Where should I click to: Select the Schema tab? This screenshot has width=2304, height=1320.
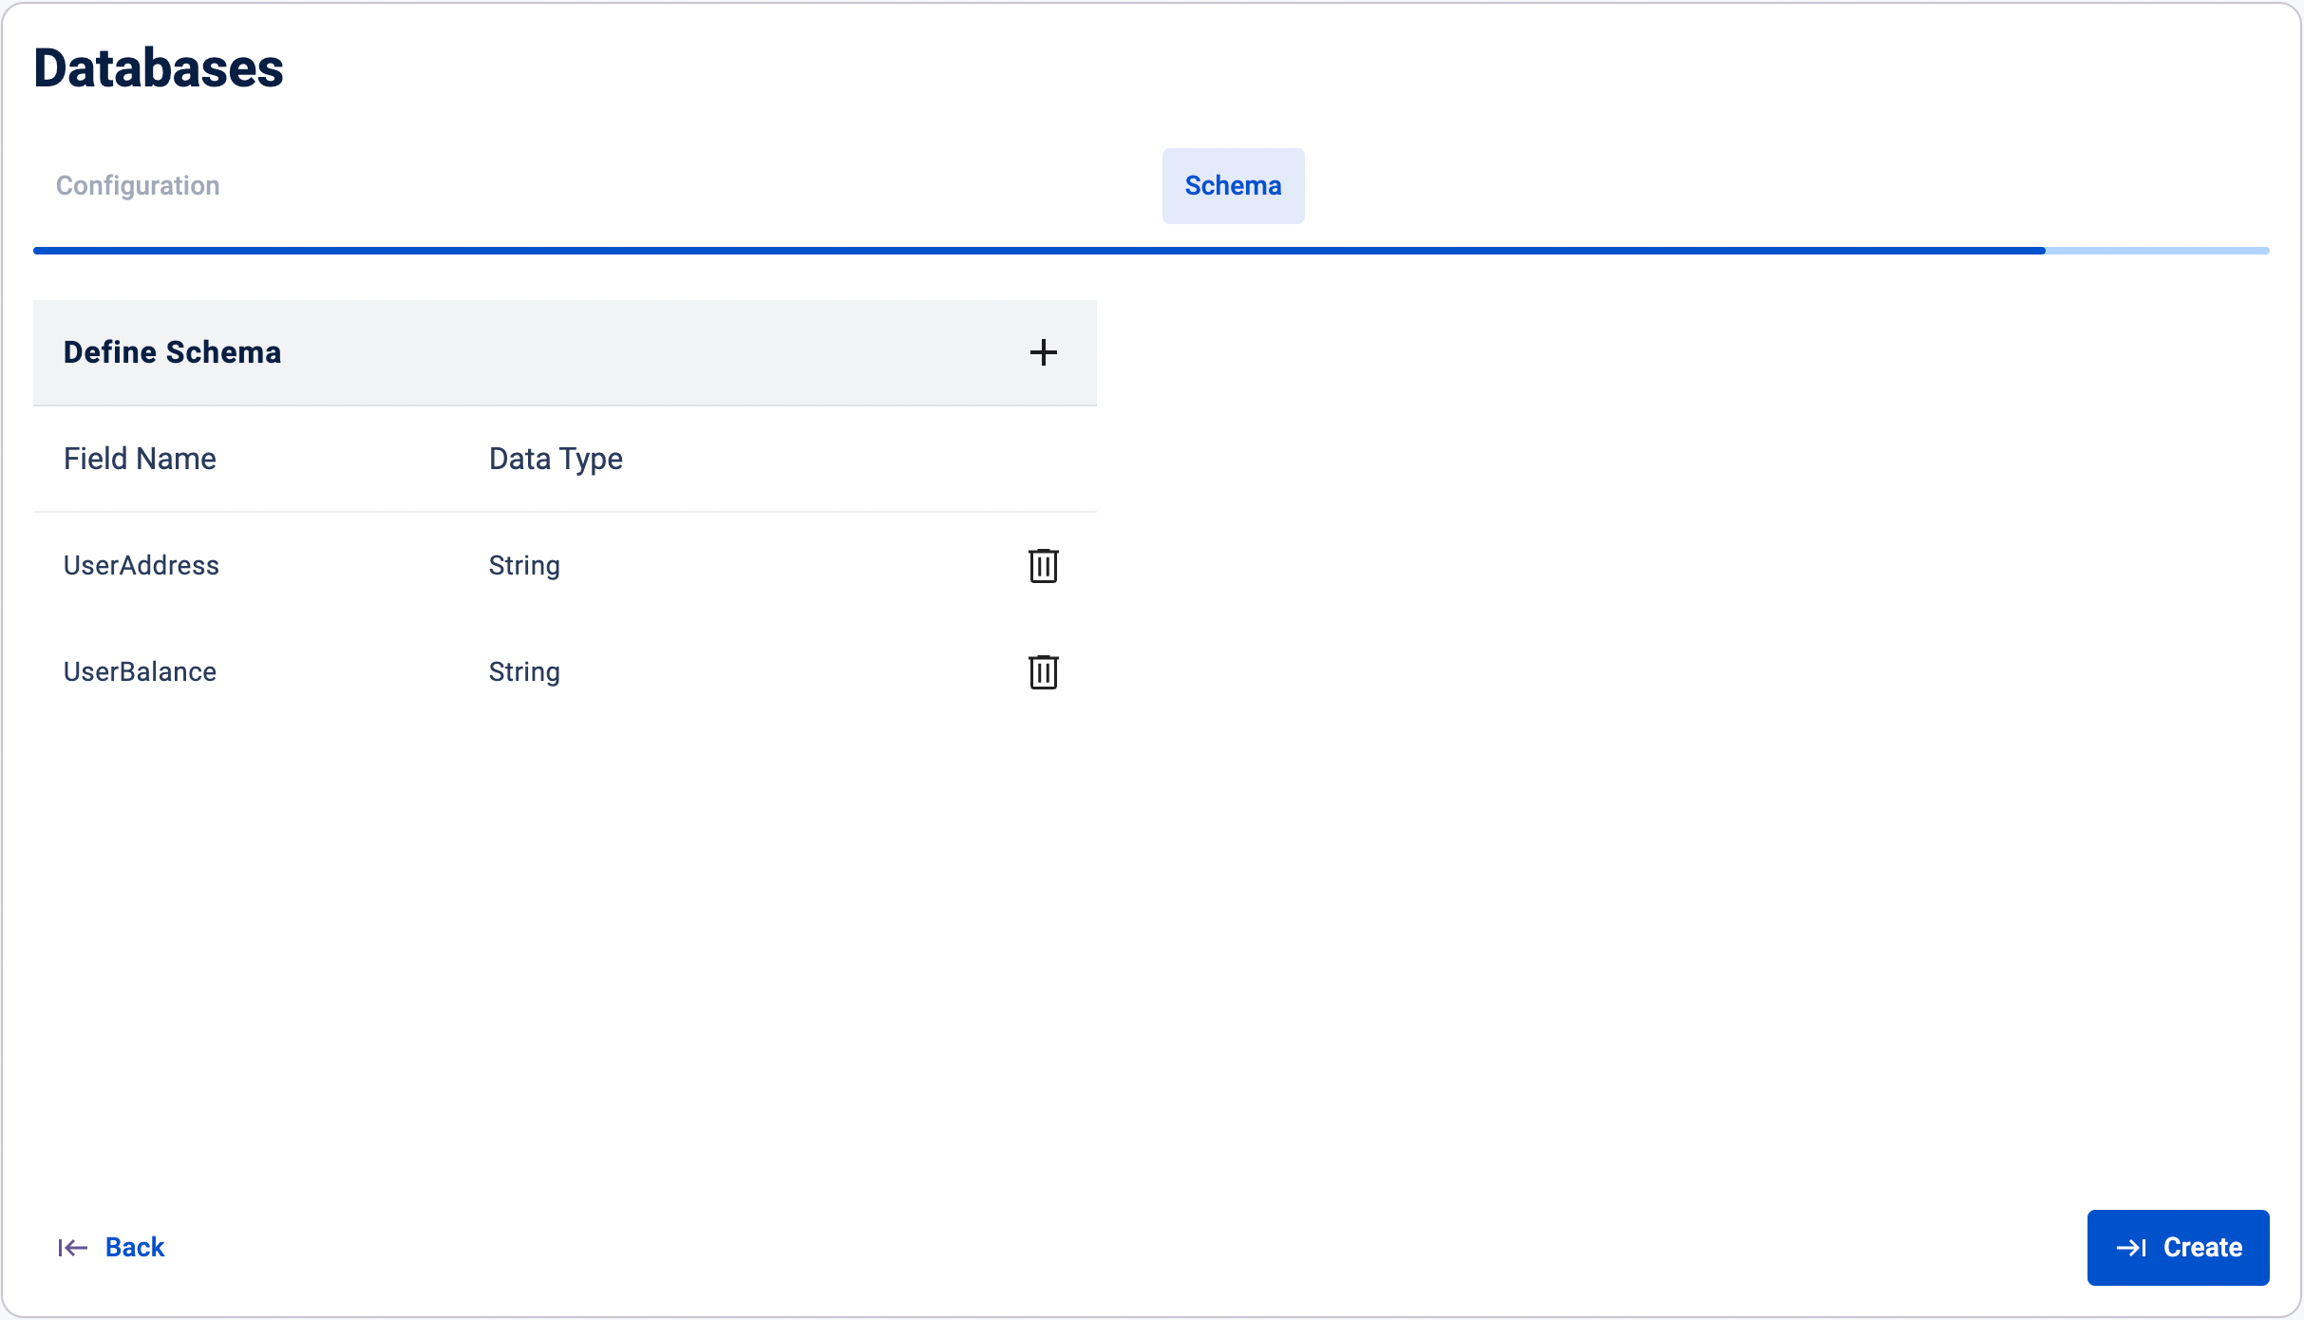click(x=1232, y=186)
